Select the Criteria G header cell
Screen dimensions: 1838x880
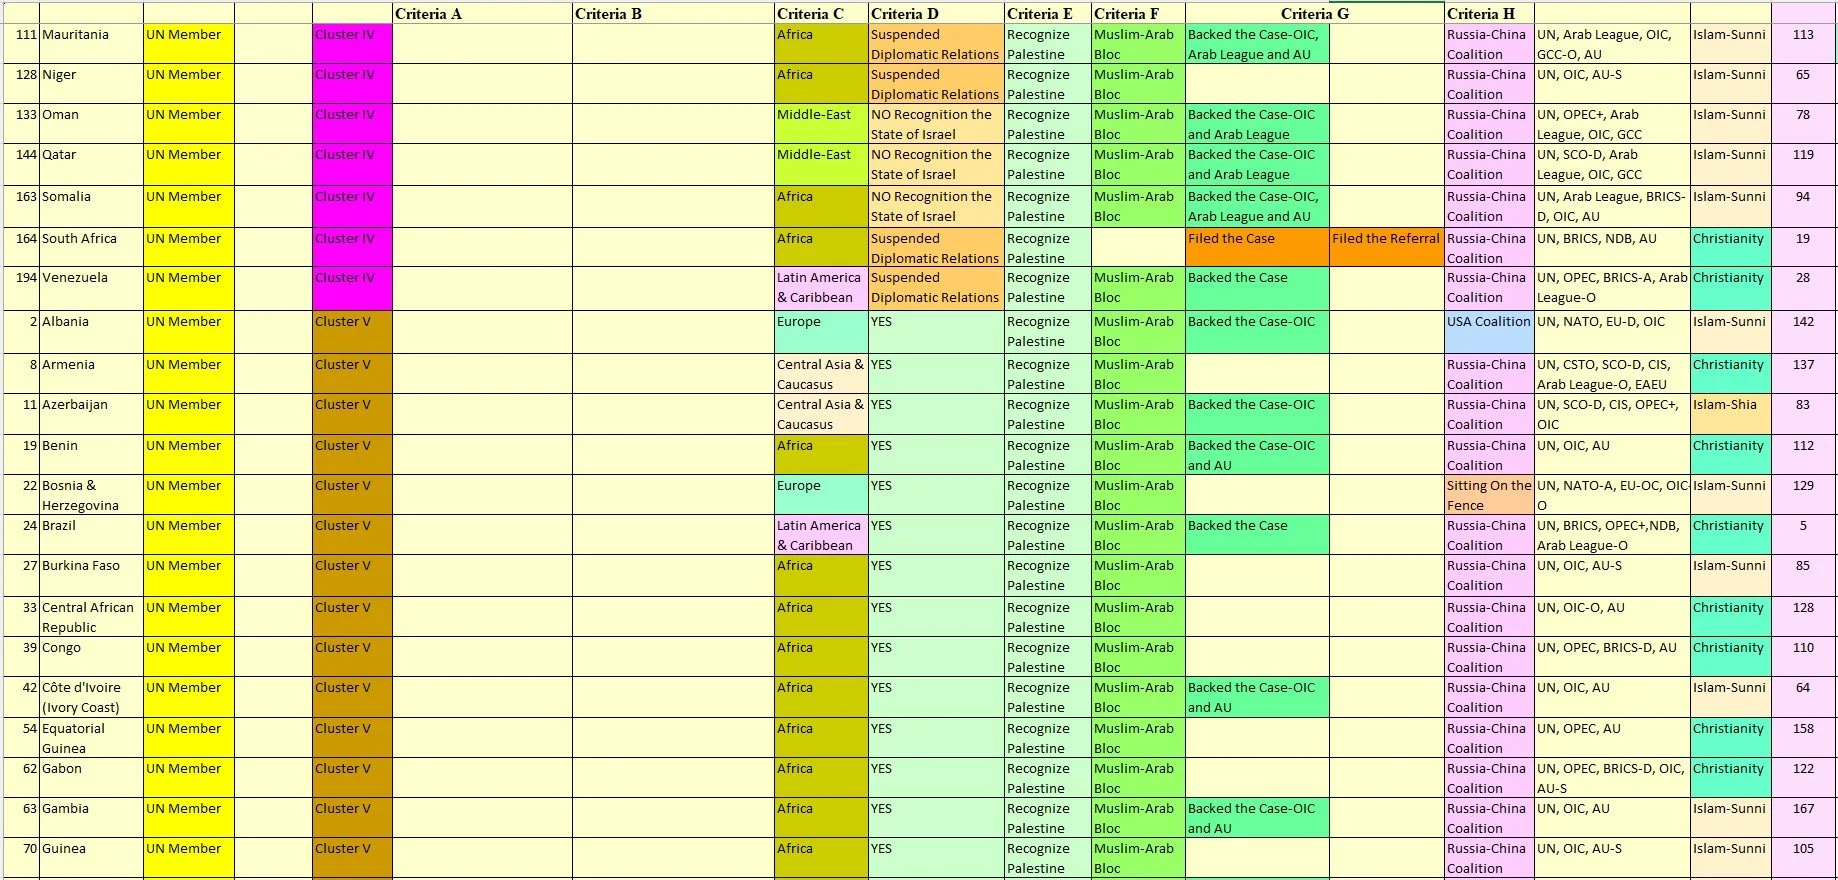pos(1315,14)
